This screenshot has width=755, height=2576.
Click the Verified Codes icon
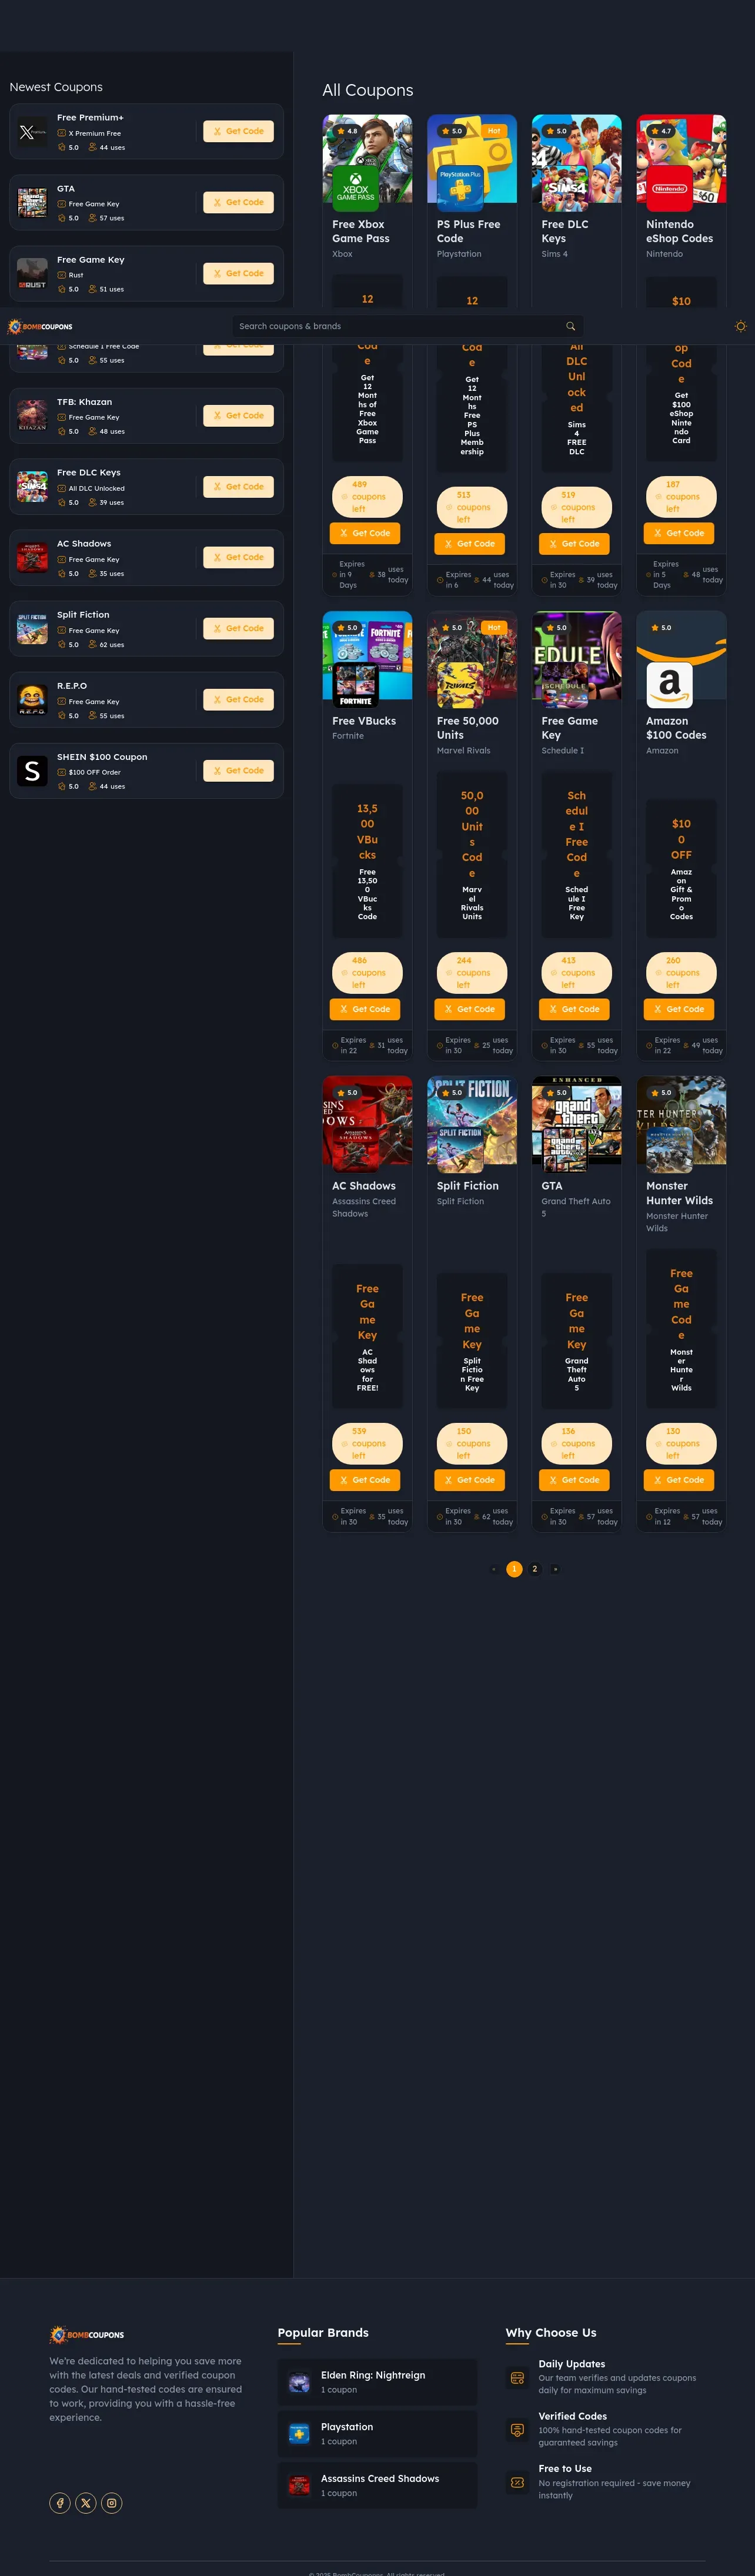point(517,2430)
